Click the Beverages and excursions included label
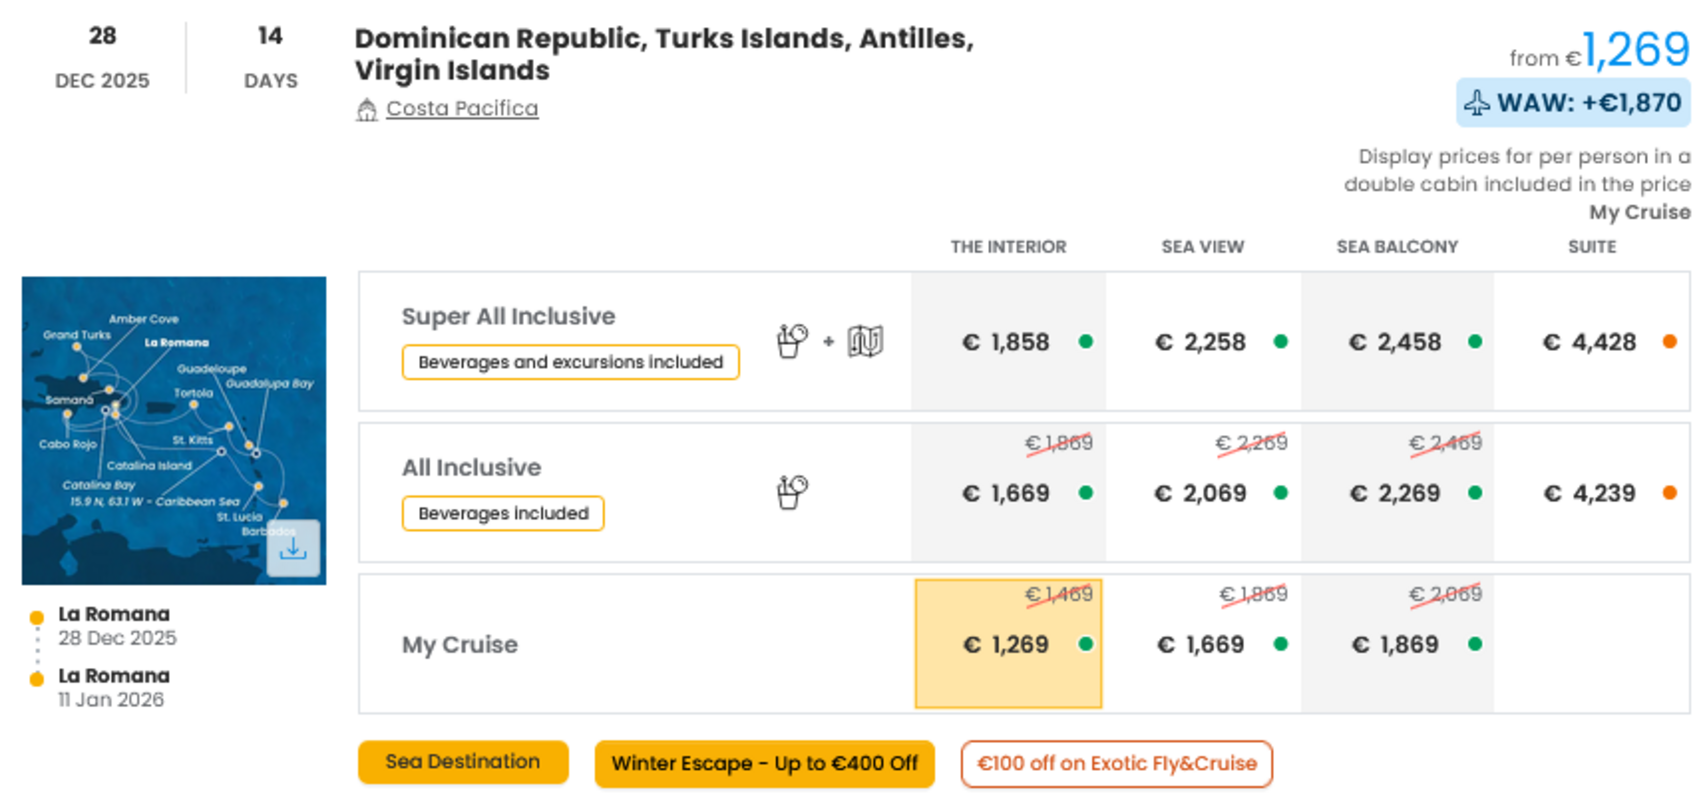 (x=570, y=362)
